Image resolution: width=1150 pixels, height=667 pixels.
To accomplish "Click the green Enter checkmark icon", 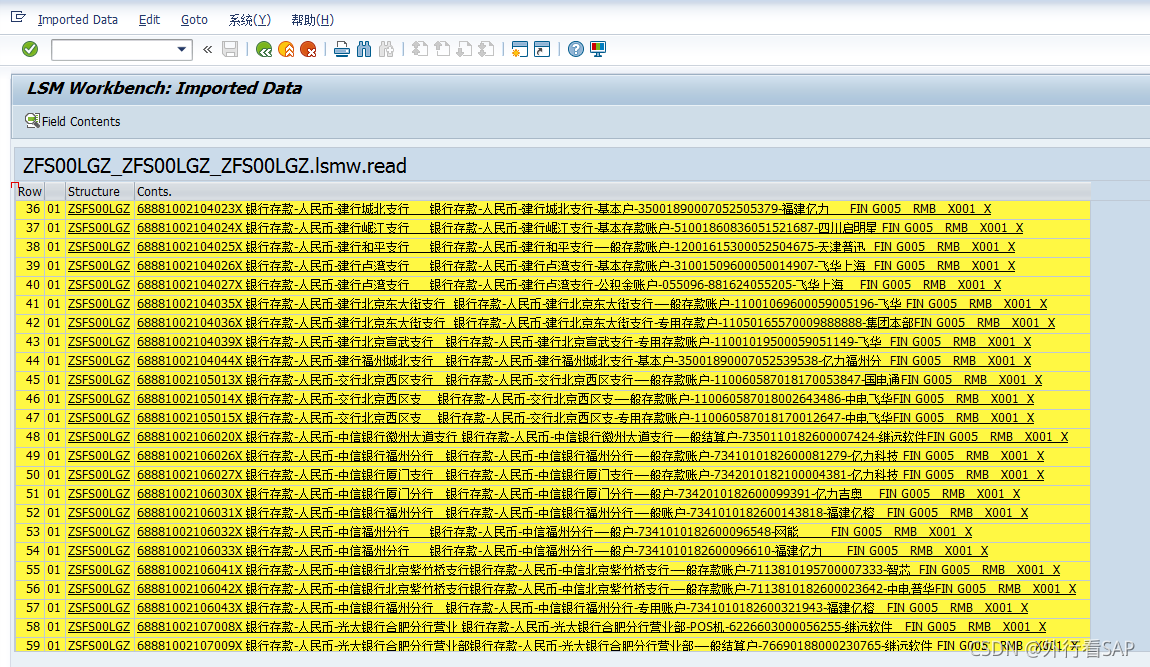I will (30, 49).
